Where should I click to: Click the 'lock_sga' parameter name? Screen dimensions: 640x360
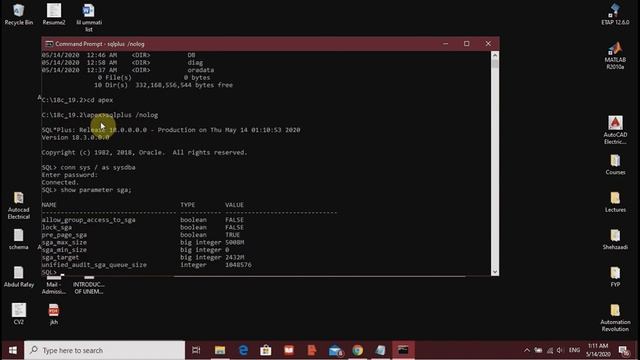56,227
